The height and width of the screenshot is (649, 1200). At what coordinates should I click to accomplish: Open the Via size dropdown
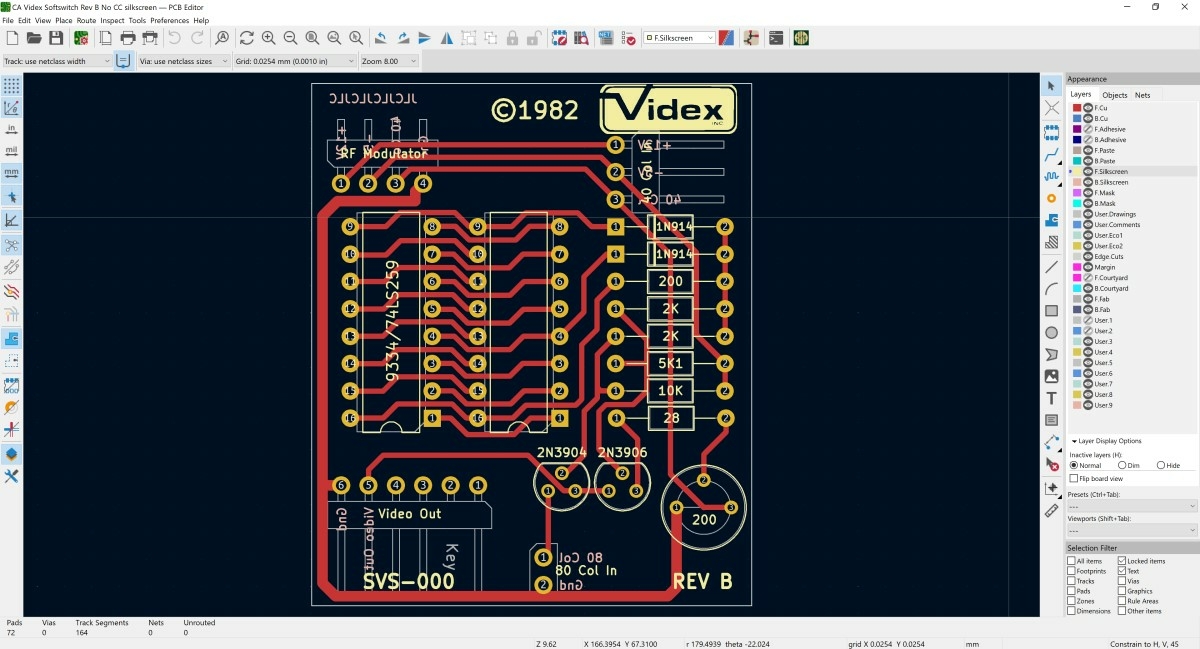pyautogui.click(x=183, y=61)
